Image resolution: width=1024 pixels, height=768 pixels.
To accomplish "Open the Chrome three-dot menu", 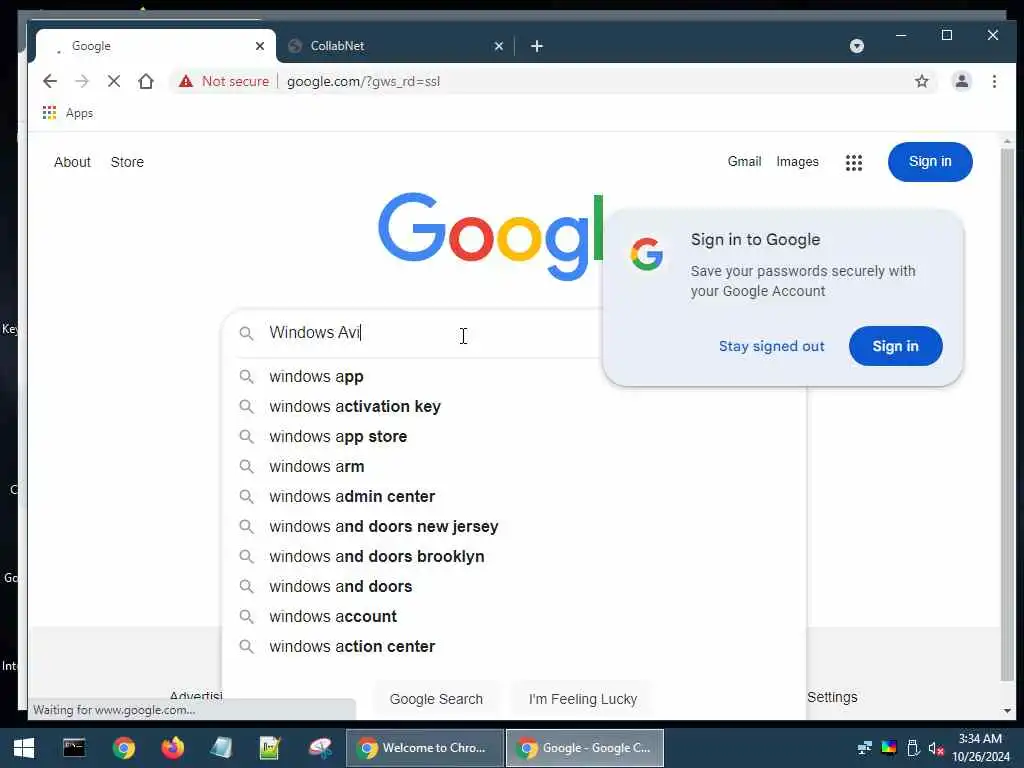I will [994, 81].
